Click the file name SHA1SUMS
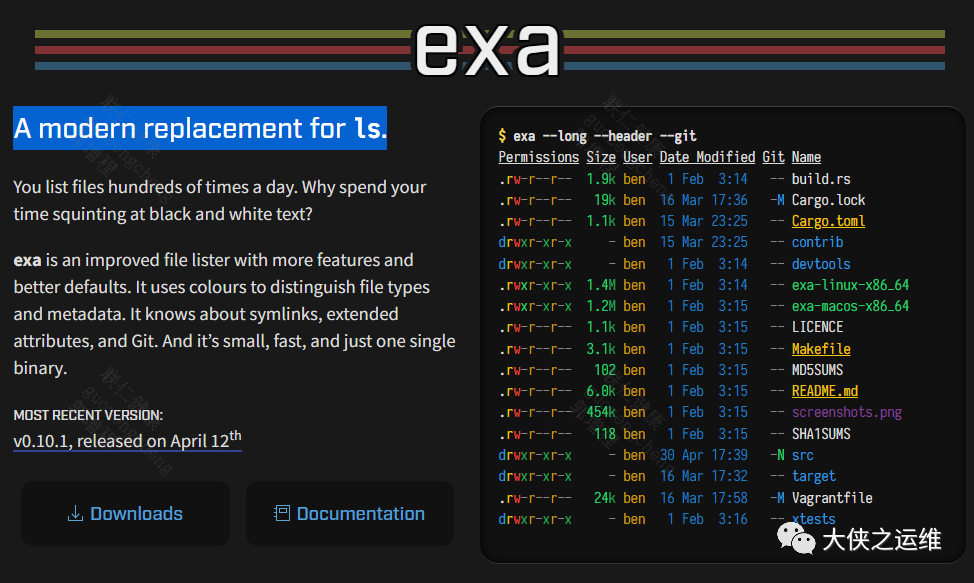The height and width of the screenshot is (583, 974). coord(821,434)
